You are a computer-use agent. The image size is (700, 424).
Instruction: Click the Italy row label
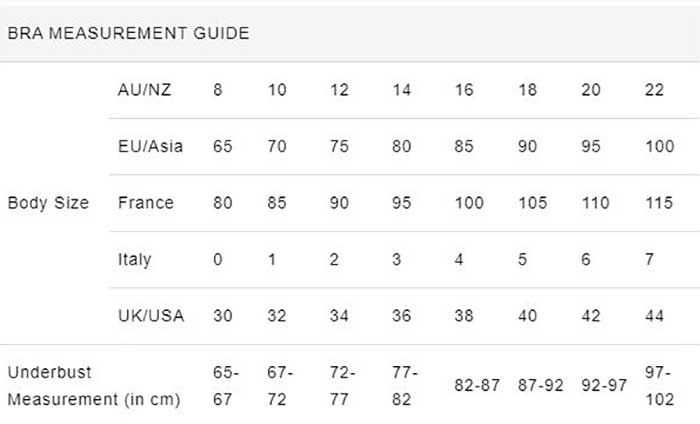(x=135, y=259)
